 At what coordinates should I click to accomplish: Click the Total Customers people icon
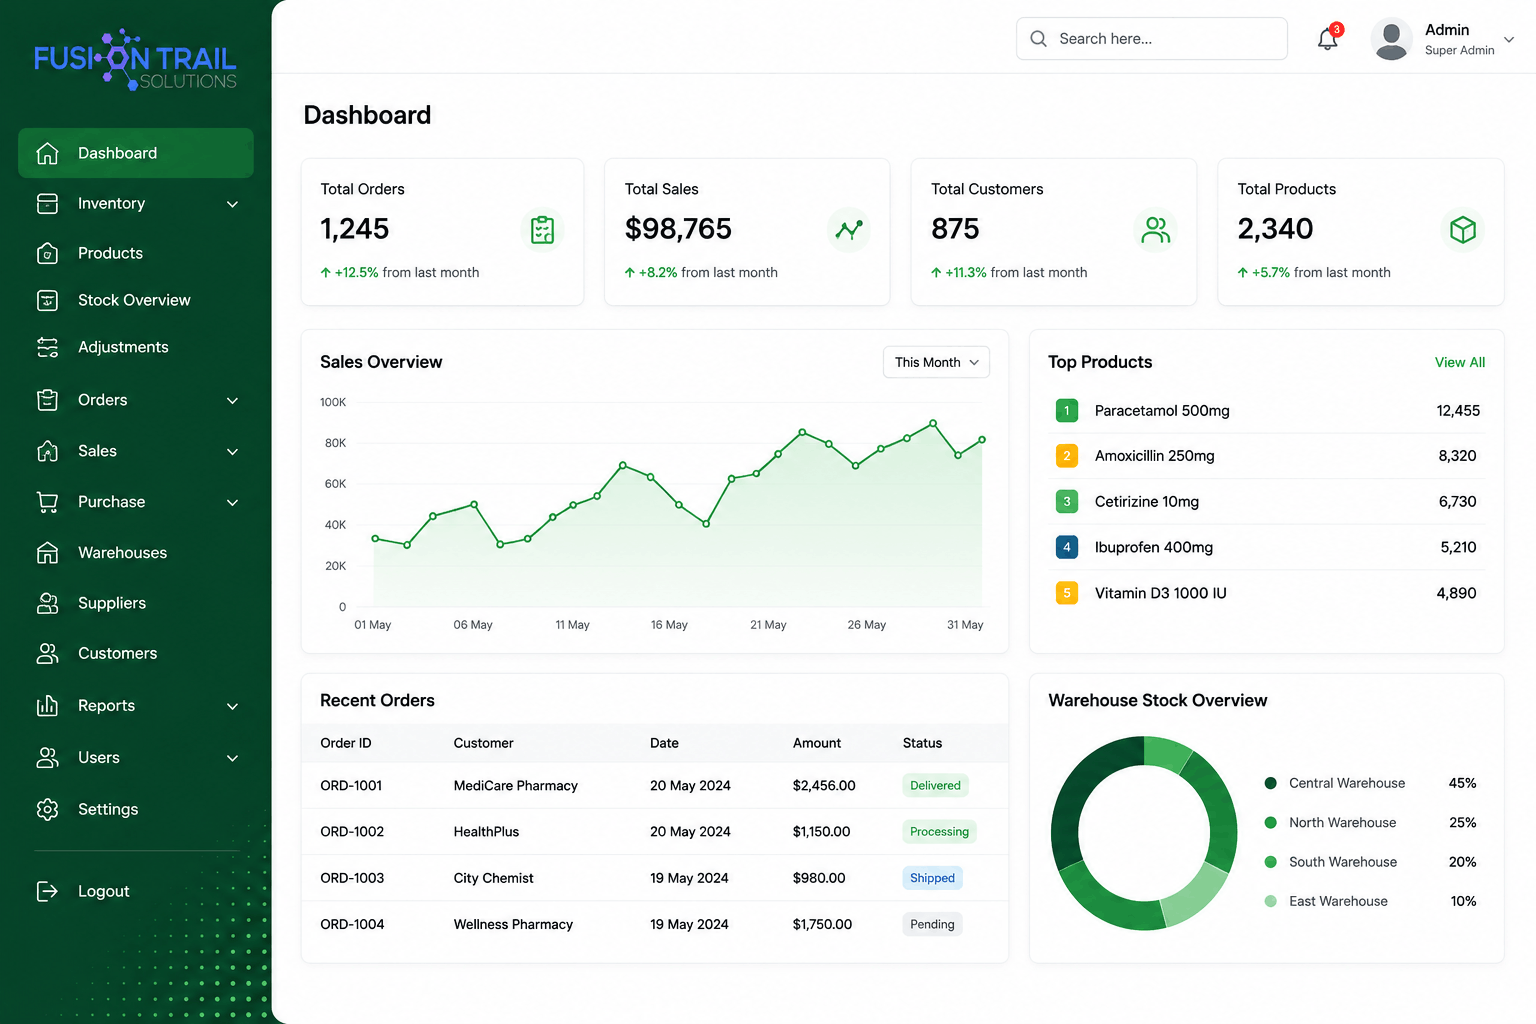1156,230
